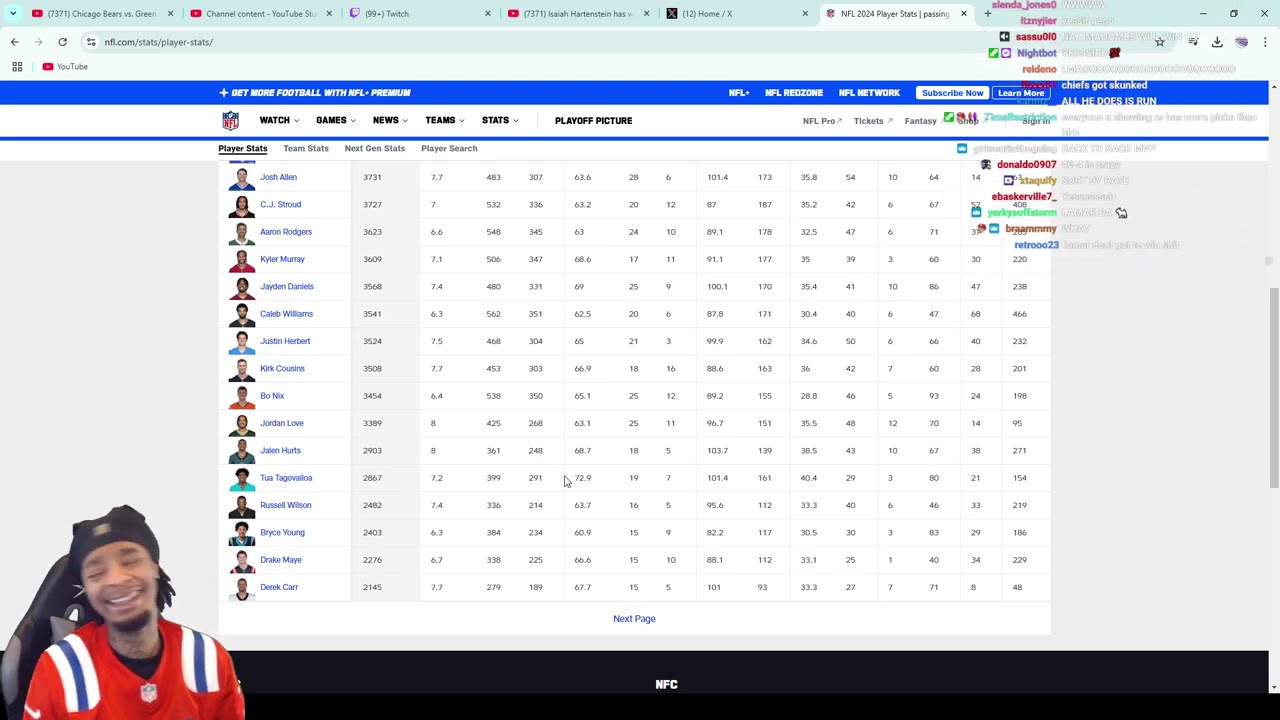
Task: Go to Next Page of stats
Action: tap(634, 619)
